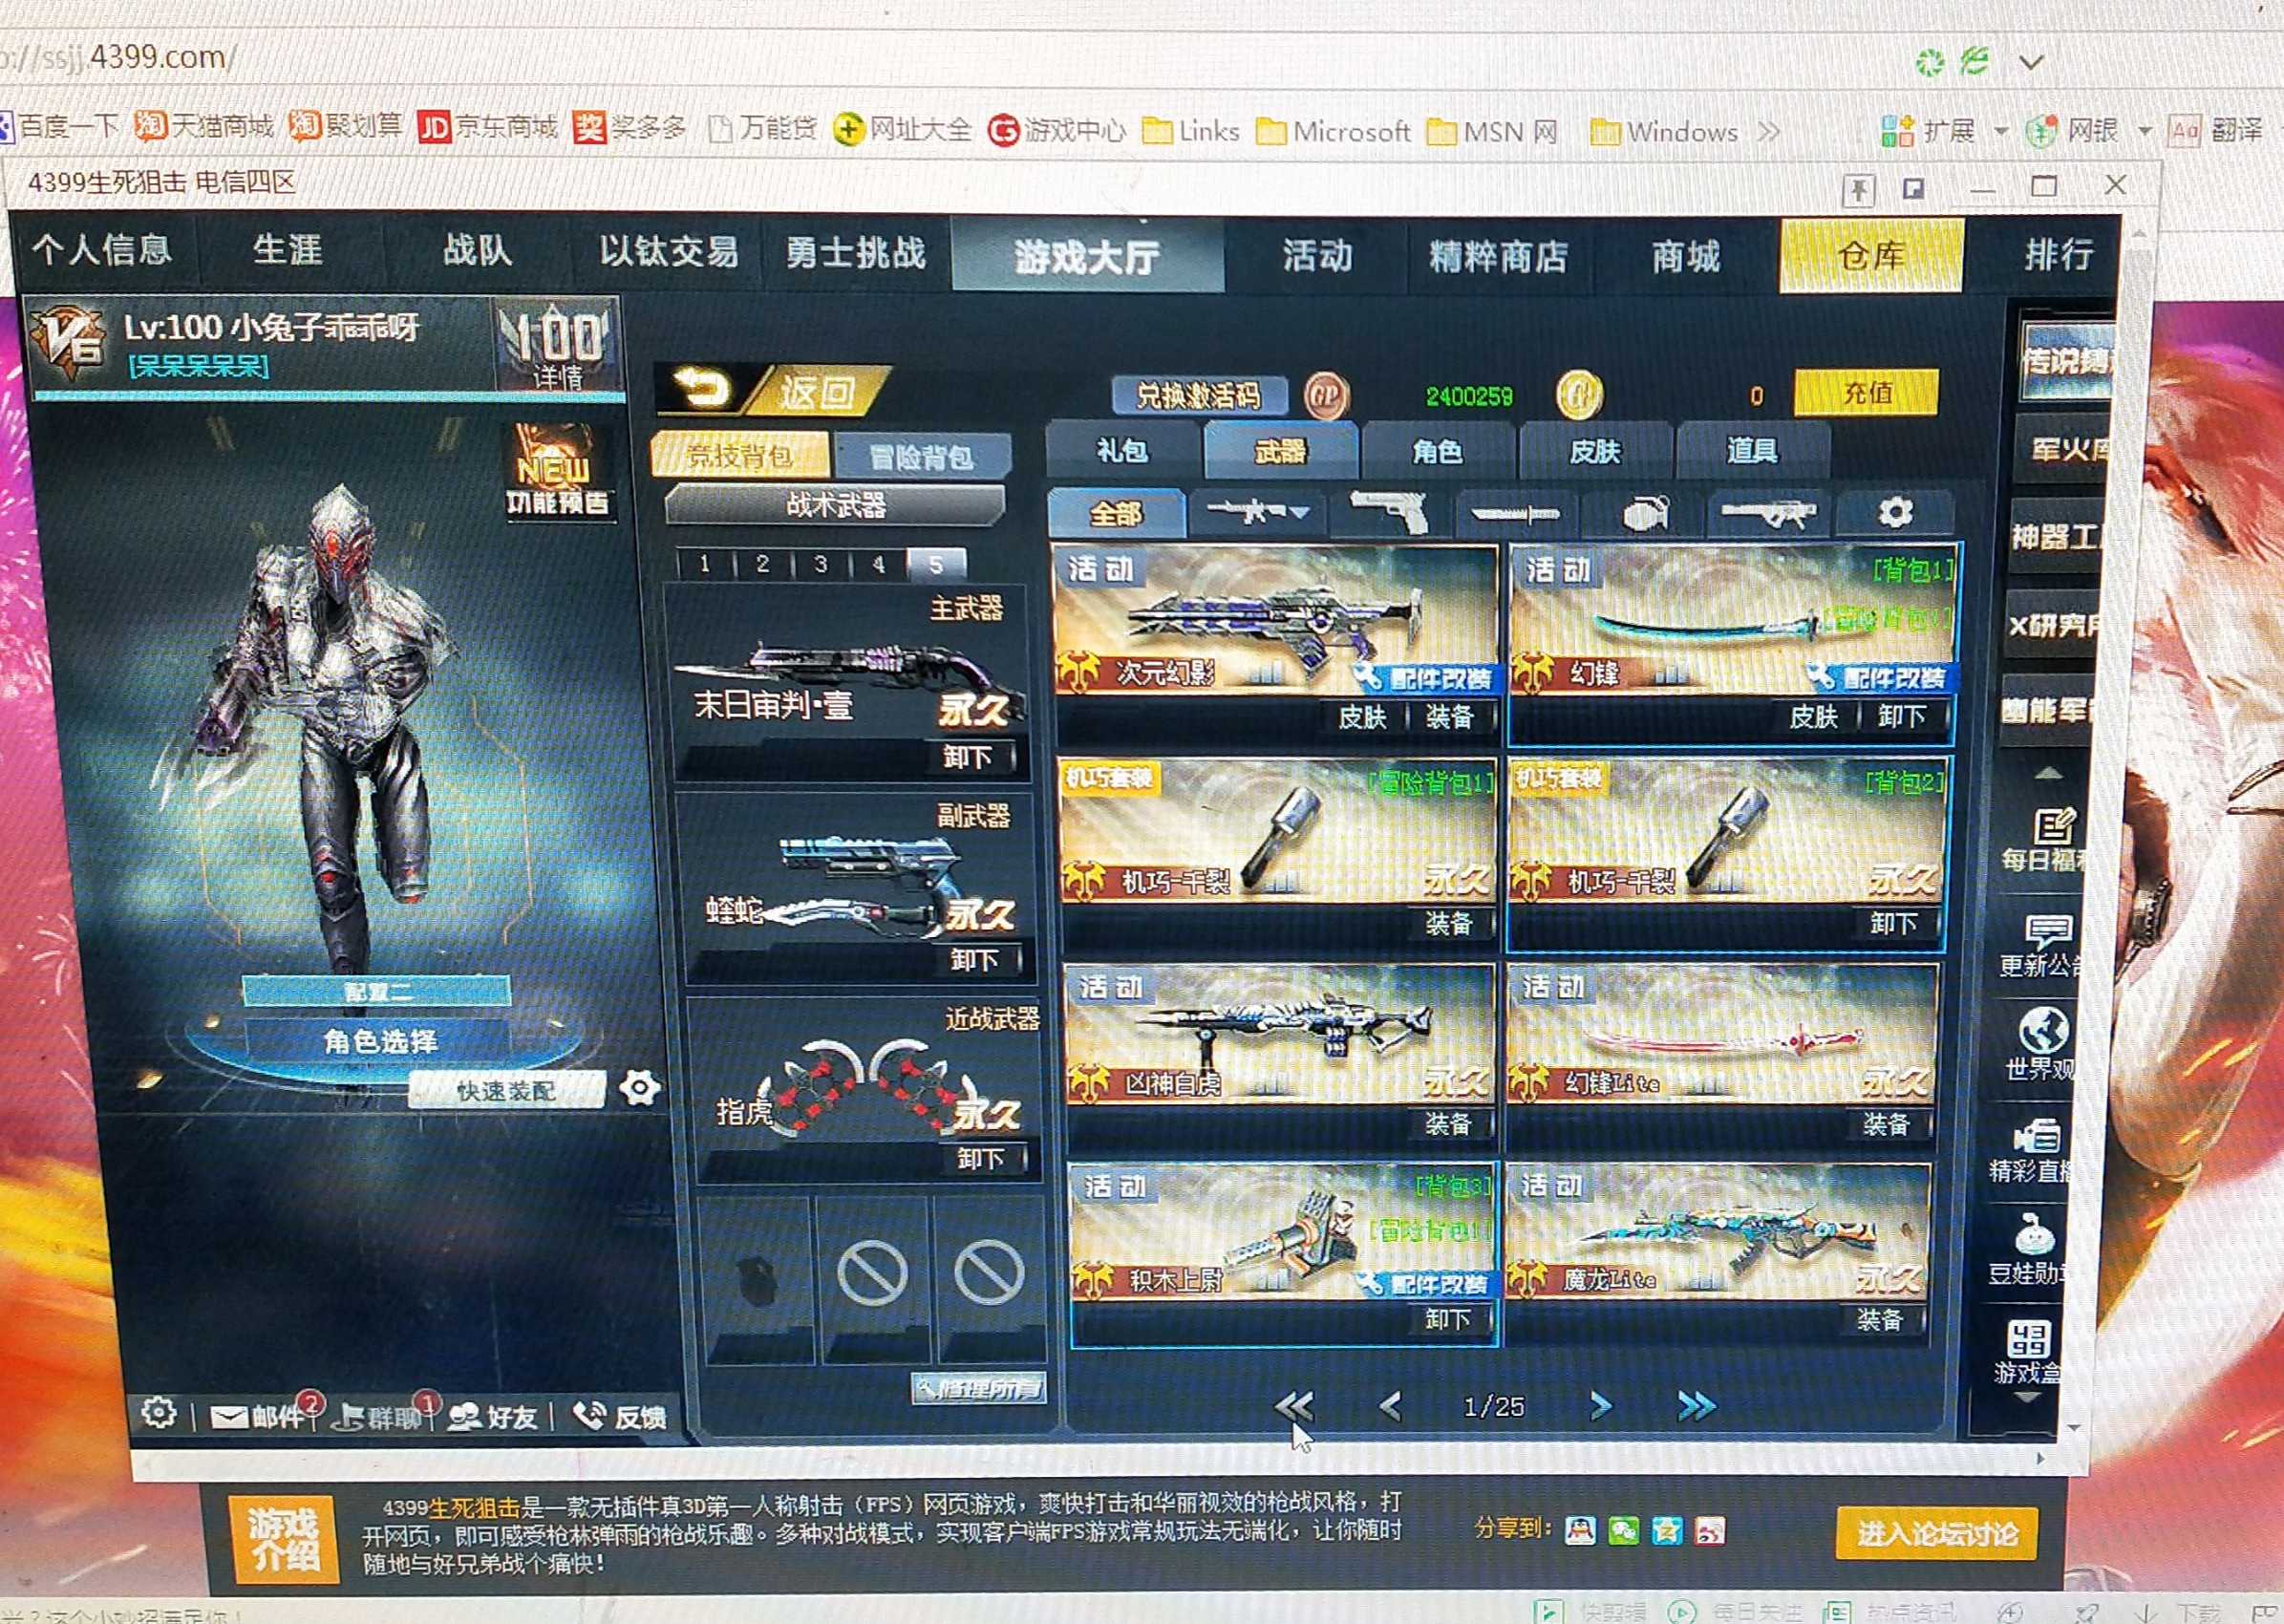Select backpack slot 3
Image resolution: width=2284 pixels, height=1624 pixels.
point(821,564)
